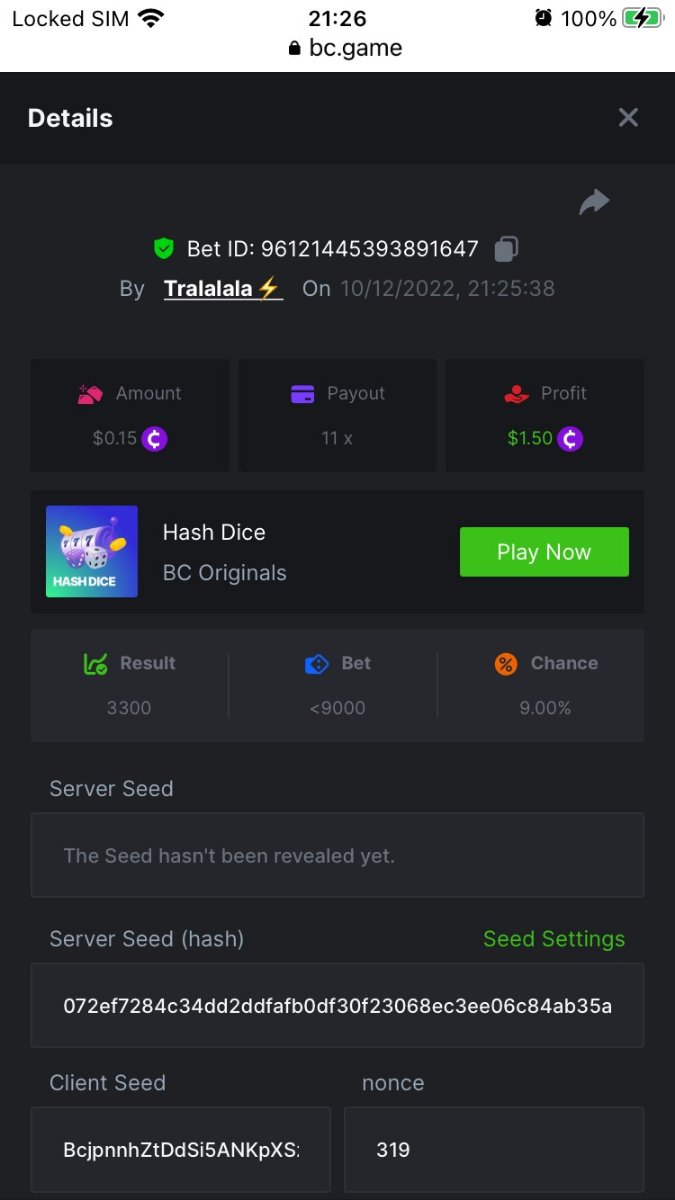
Task: Click the purple coin beside $1.50 profit
Action: point(570,438)
